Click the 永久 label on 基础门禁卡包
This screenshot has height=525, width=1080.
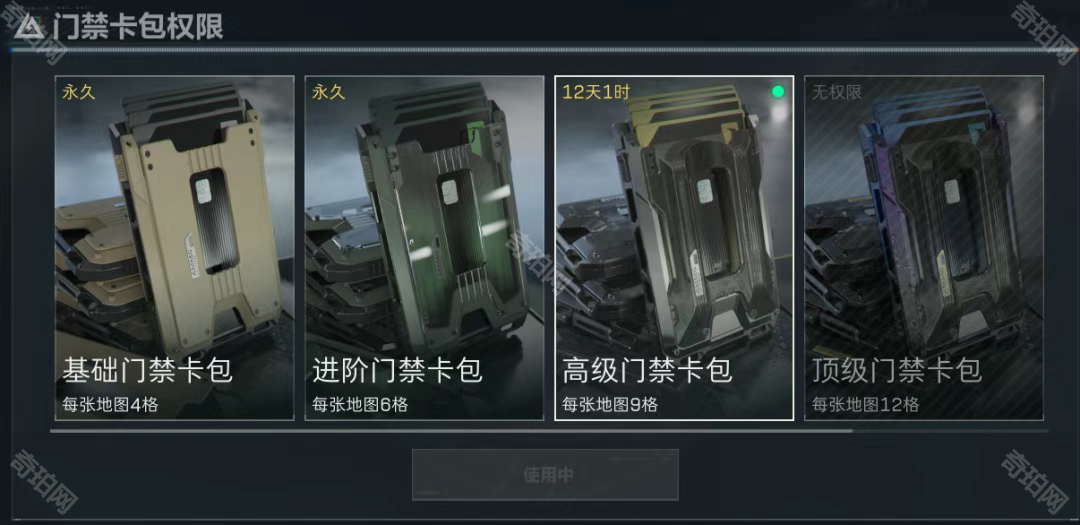(x=78, y=92)
